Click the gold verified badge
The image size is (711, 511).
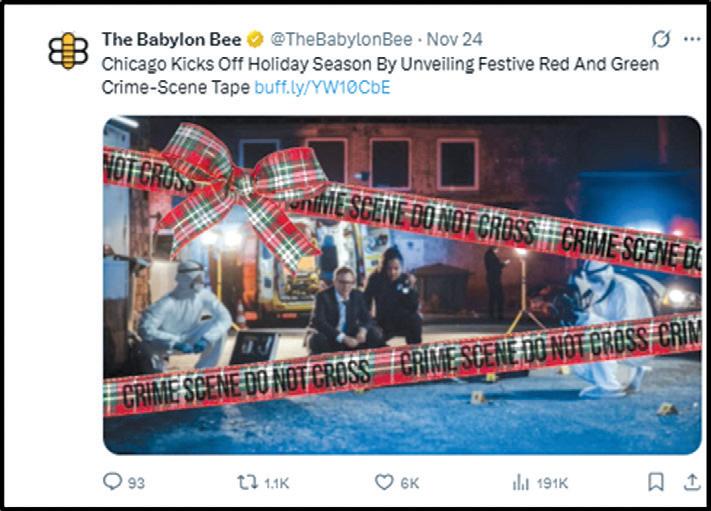click(255, 39)
